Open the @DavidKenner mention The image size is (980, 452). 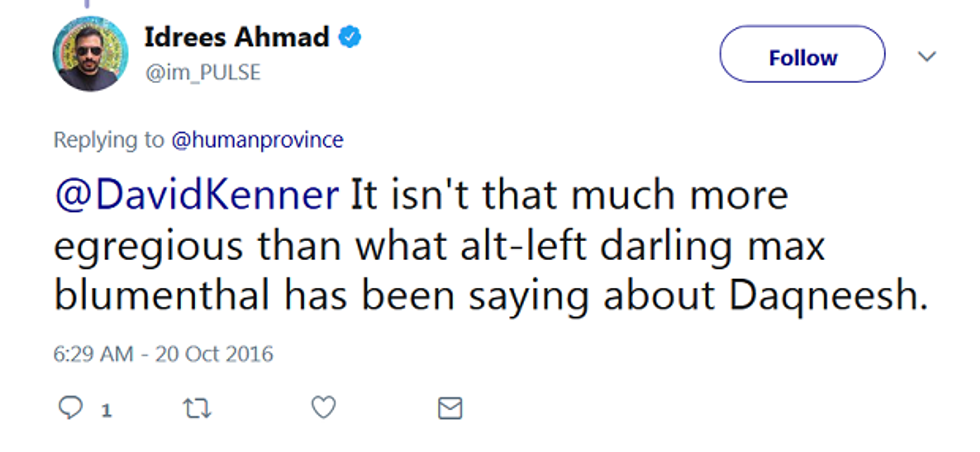tap(196, 195)
